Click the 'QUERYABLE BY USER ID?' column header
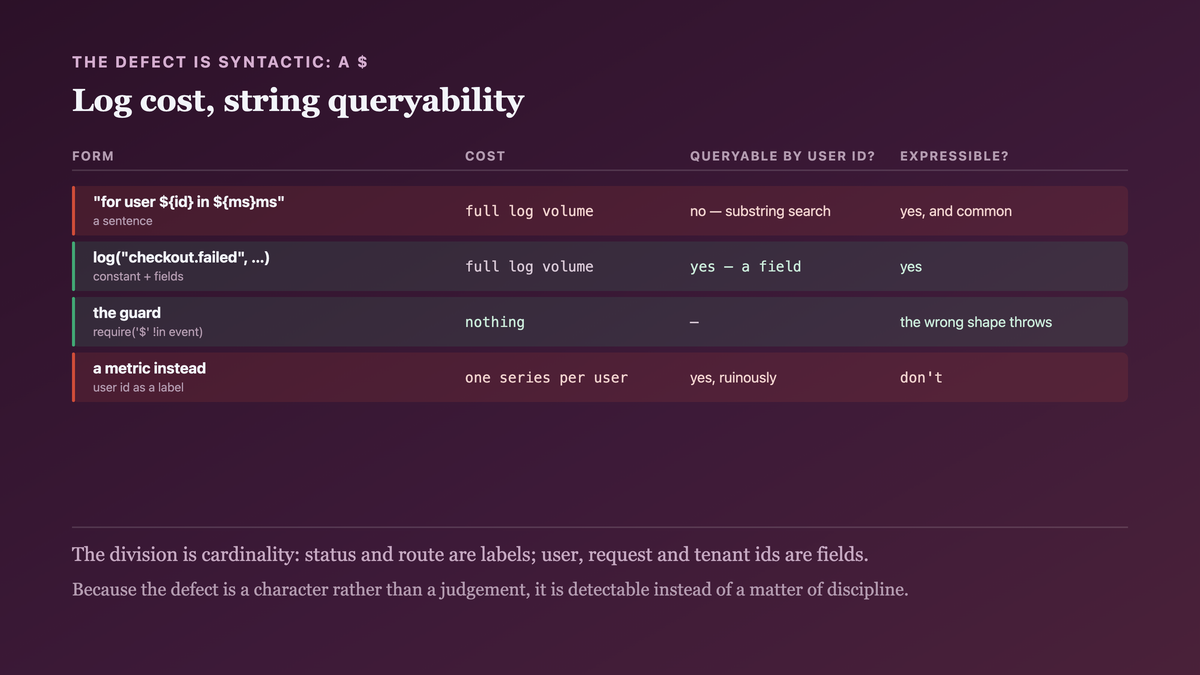The height and width of the screenshot is (675, 1200). click(782, 156)
